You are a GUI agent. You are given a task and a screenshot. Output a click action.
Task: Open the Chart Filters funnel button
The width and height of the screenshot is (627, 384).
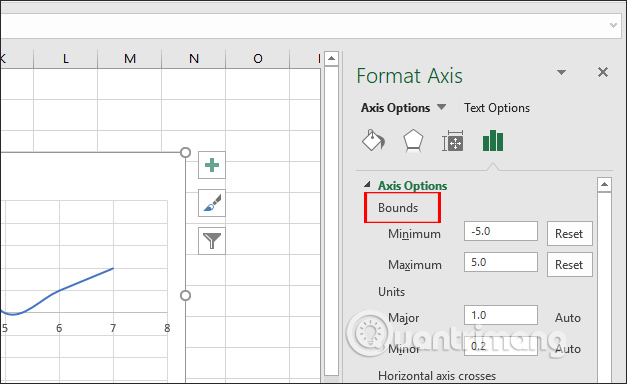click(212, 241)
